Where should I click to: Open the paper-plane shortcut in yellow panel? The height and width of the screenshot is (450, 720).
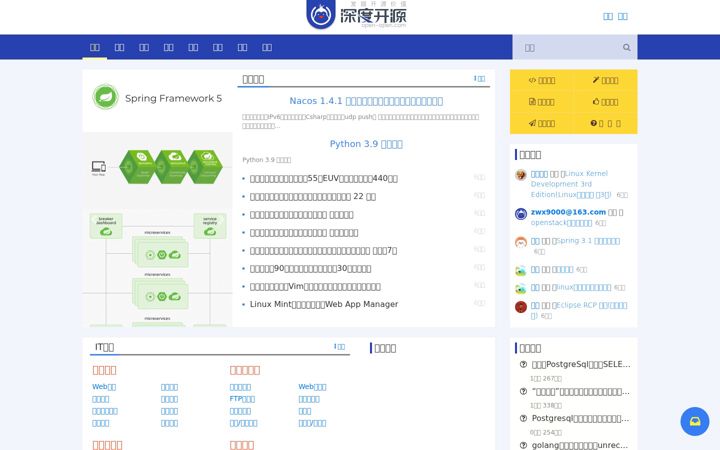(542, 123)
